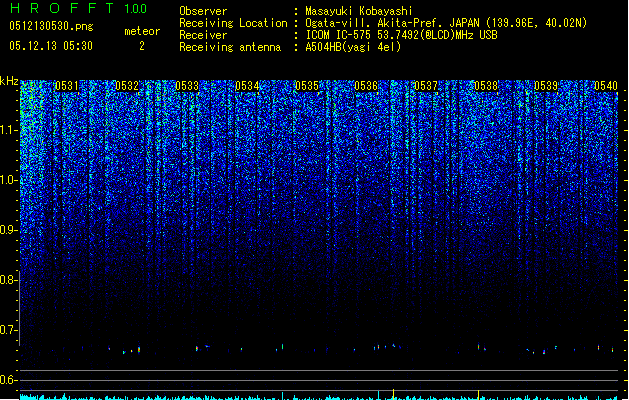Click the 0533 time marker

(x=187, y=86)
